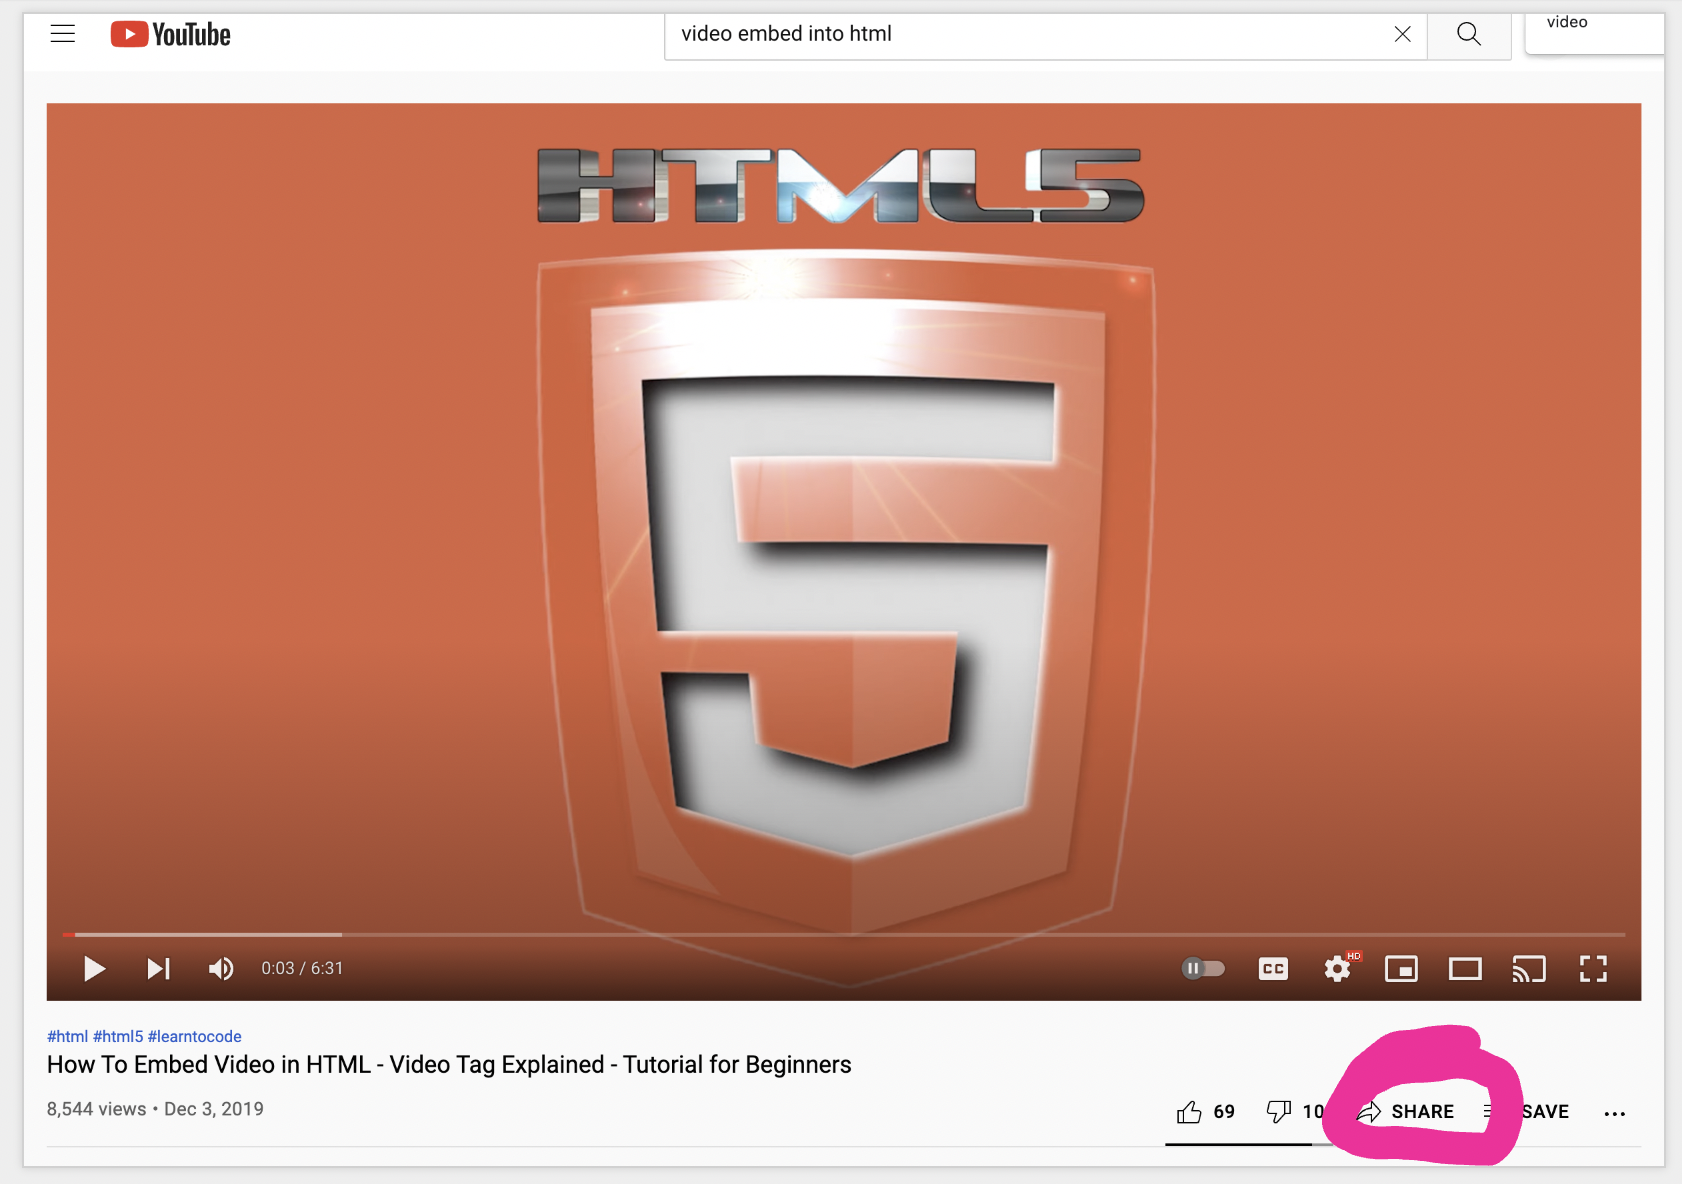Like the video with thumbs up
The width and height of the screenshot is (1682, 1184).
coord(1205,1111)
